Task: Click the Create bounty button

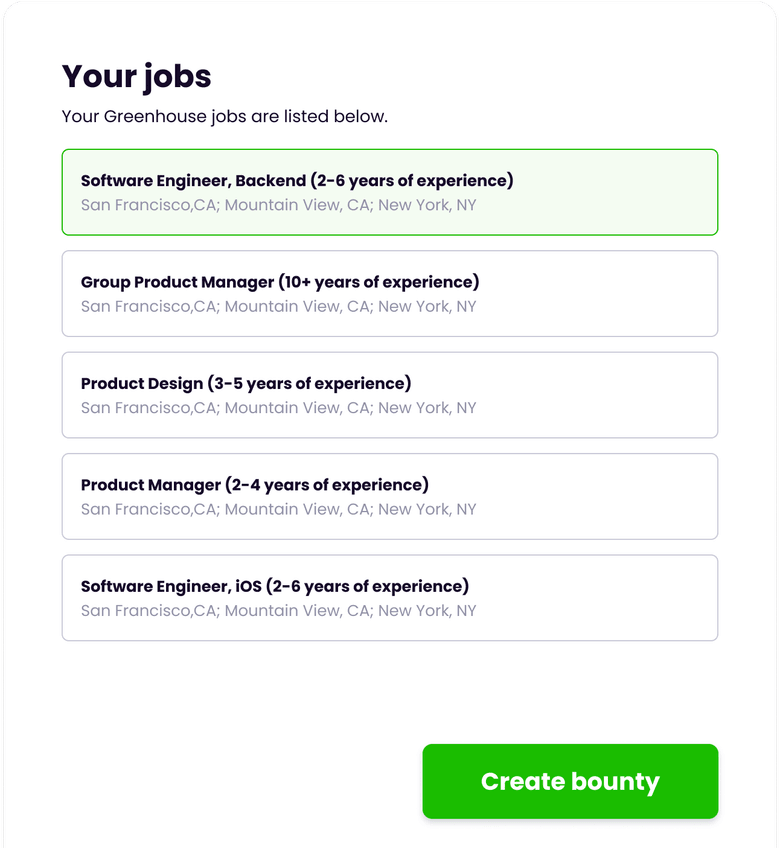Action: tap(570, 781)
